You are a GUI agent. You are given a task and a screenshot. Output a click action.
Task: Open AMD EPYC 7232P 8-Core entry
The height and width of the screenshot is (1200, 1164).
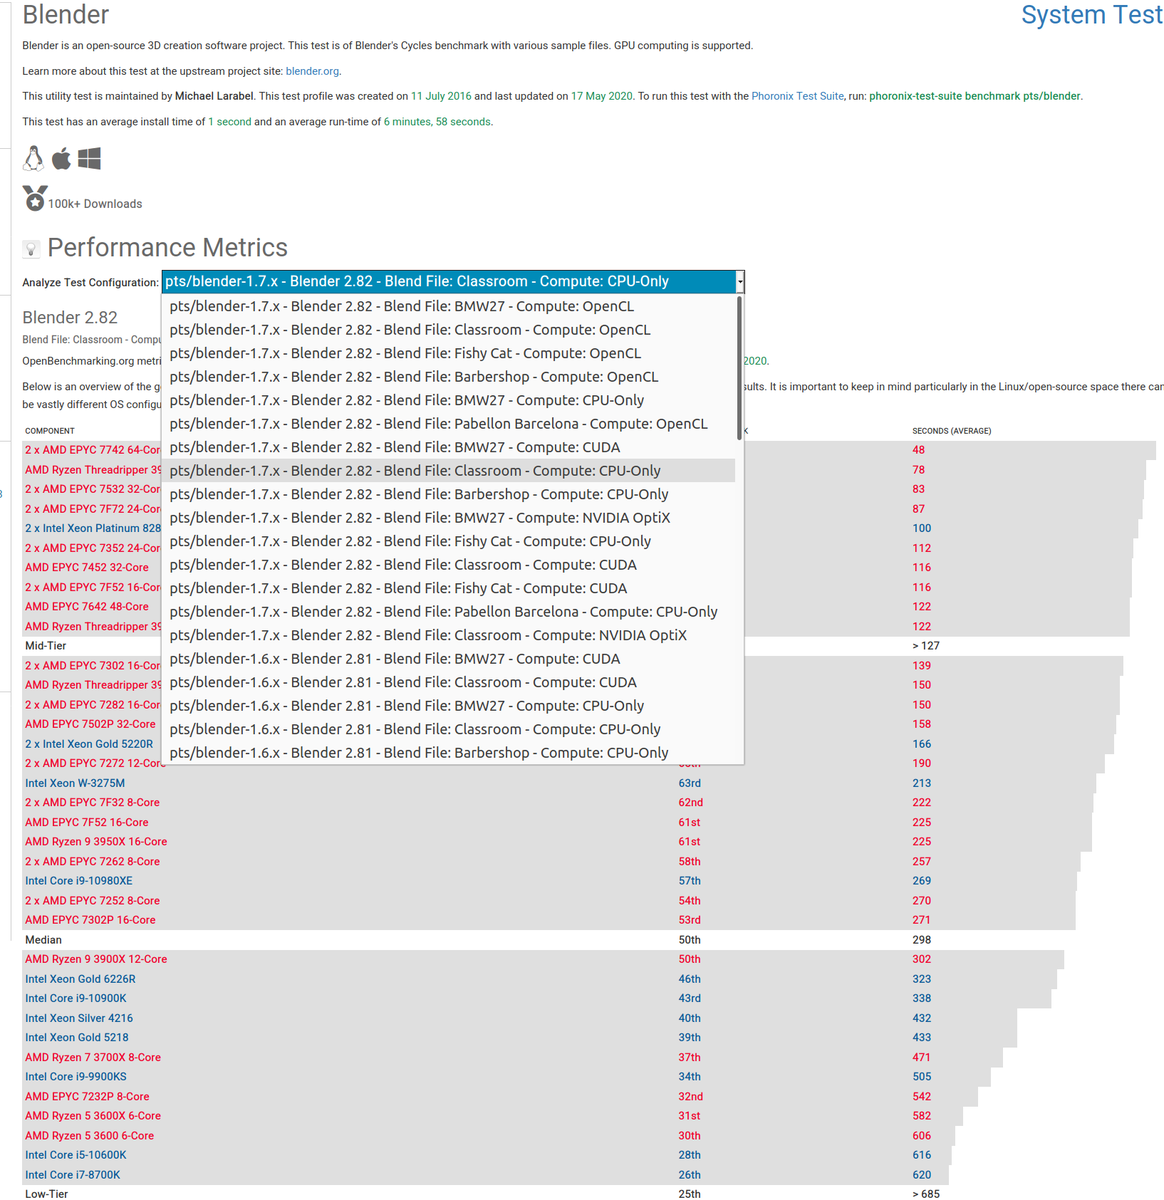(x=87, y=1096)
